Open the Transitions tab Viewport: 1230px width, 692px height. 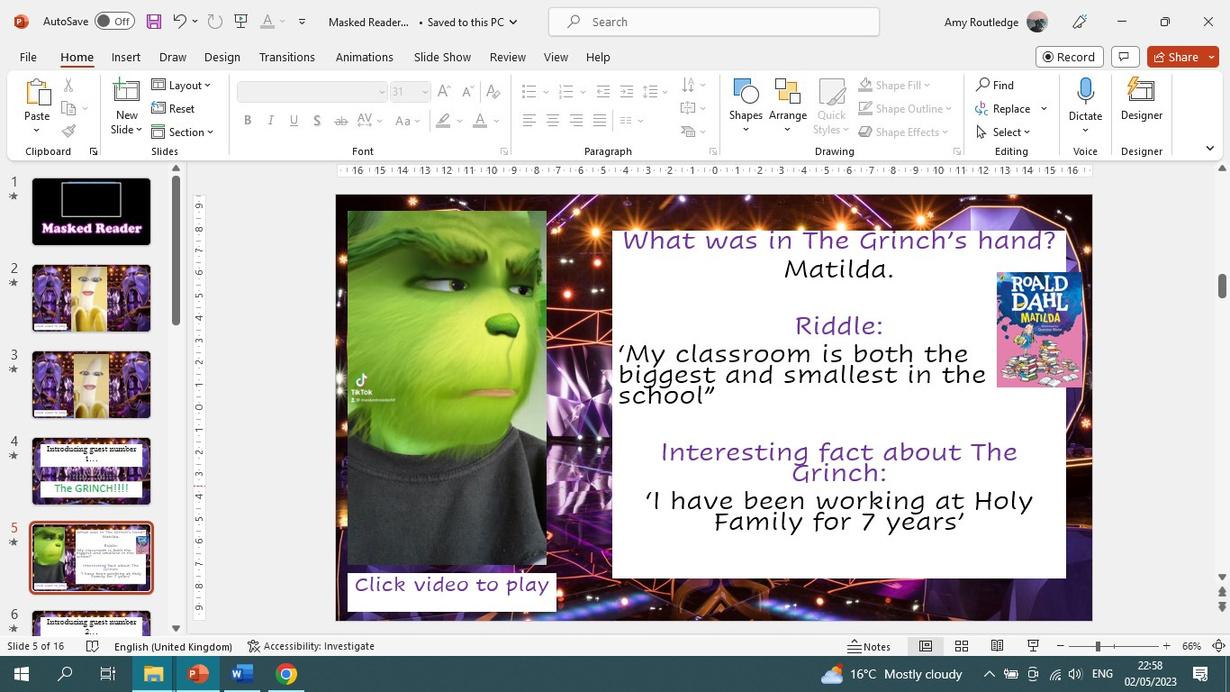pos(287,57)
